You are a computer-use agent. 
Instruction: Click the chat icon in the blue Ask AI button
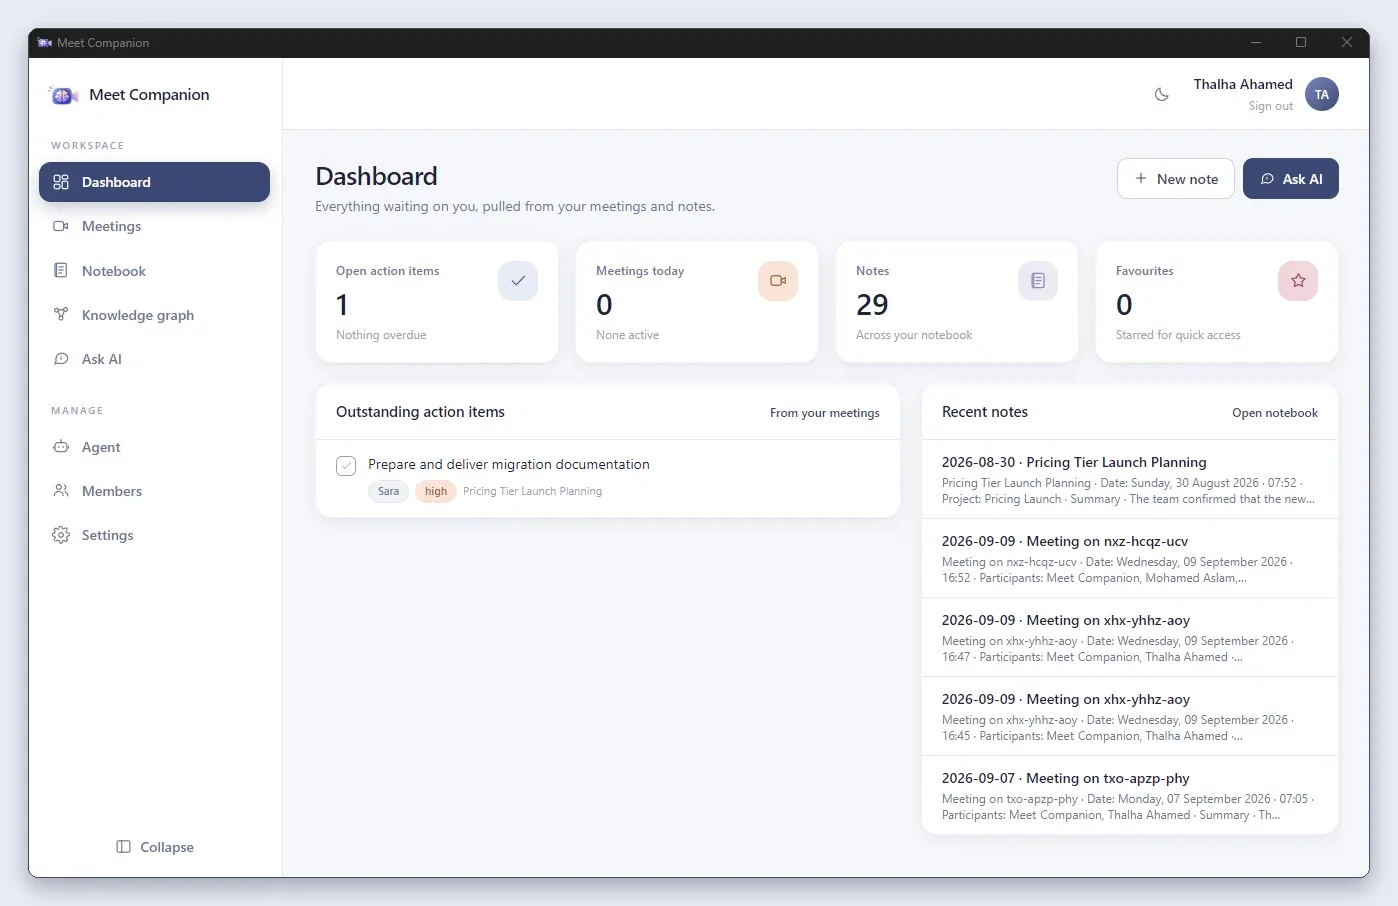(1267, 179)
